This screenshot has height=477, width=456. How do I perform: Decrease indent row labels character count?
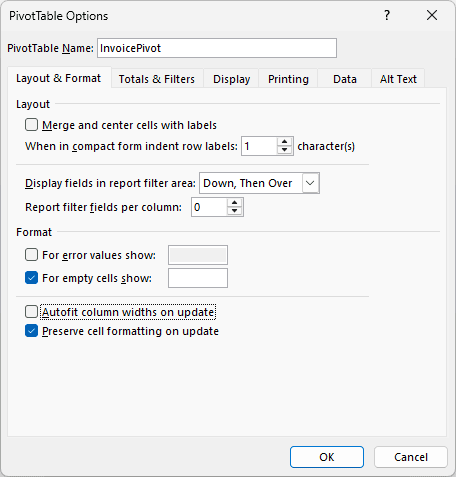tap(284, 150)
